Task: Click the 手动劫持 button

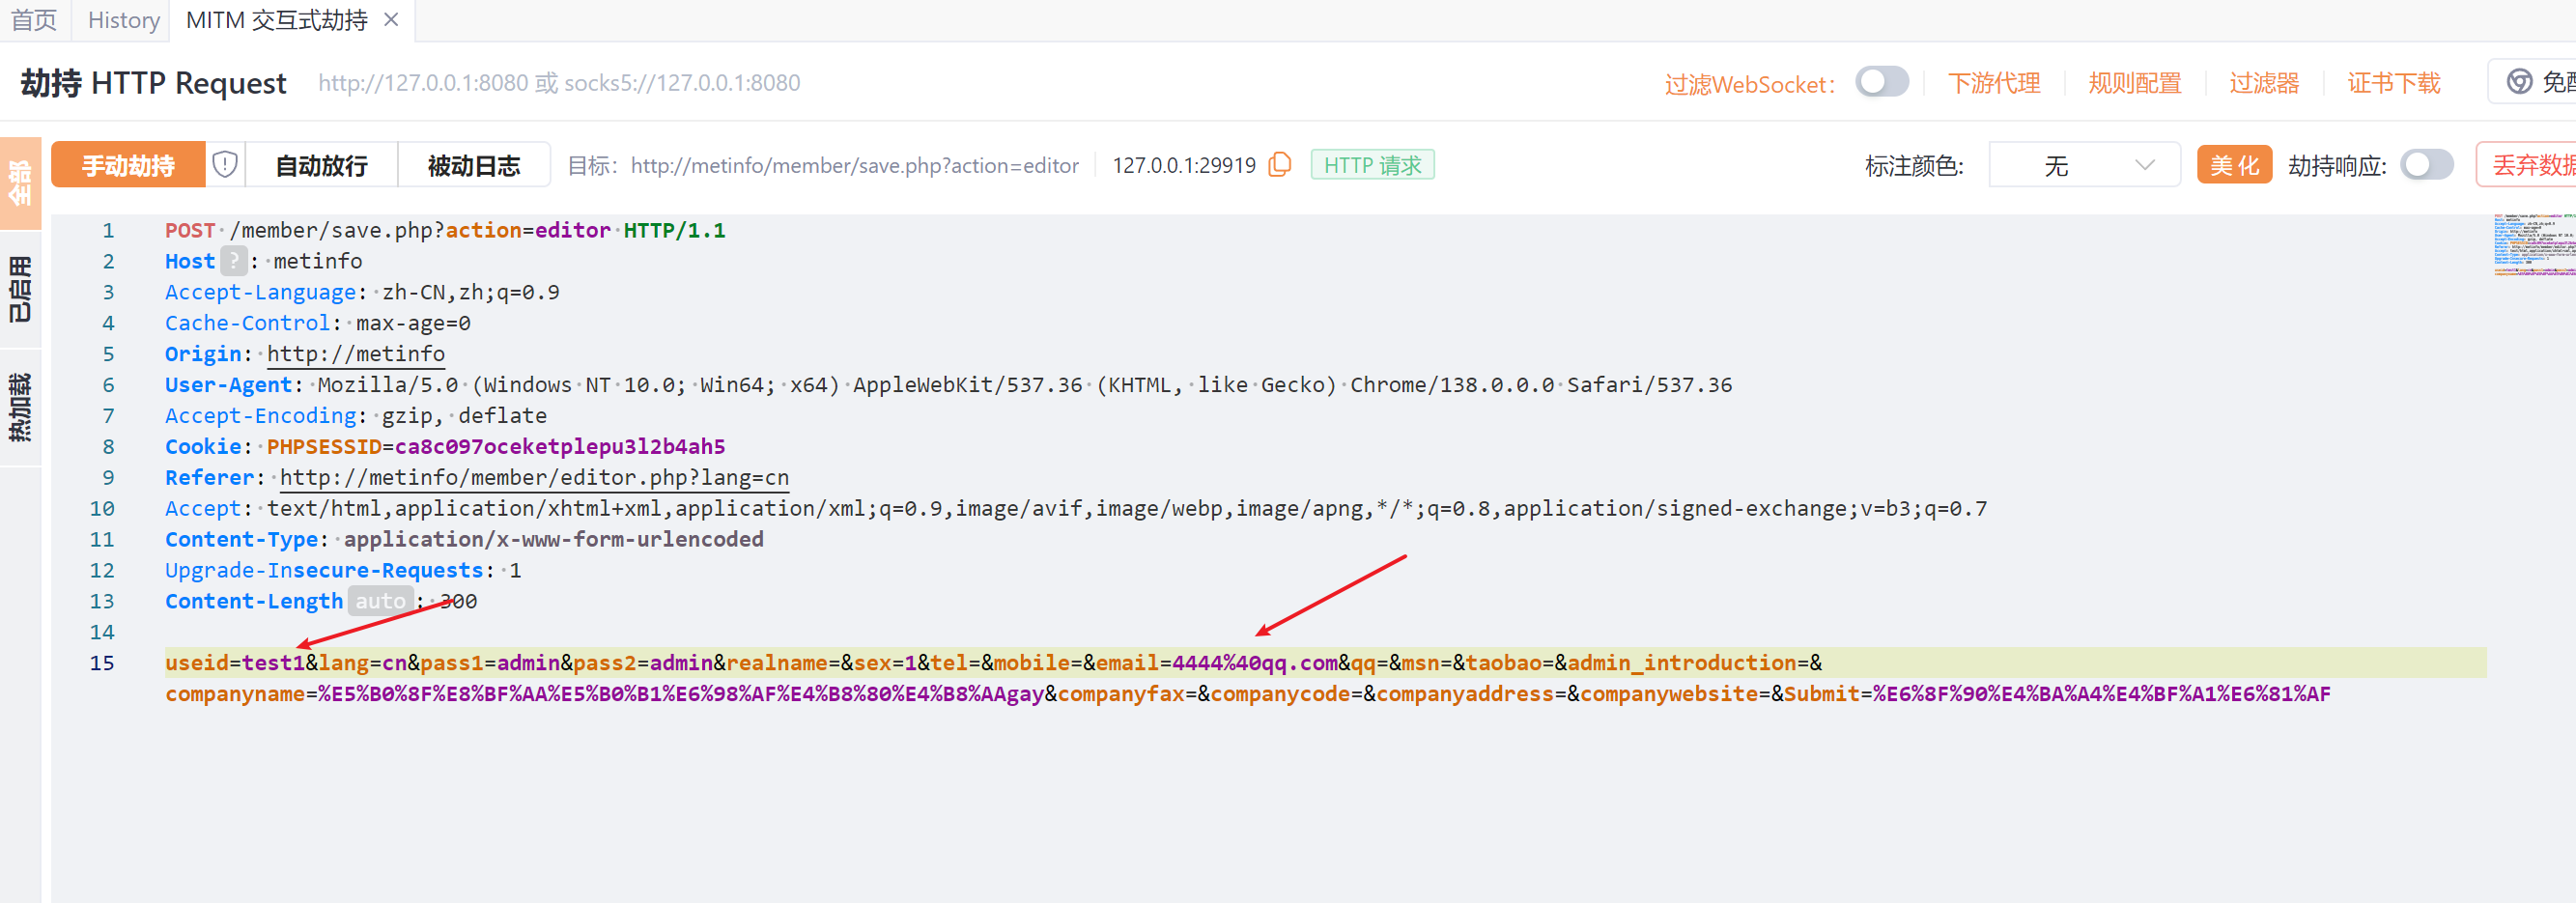Action: click(128, 165)
